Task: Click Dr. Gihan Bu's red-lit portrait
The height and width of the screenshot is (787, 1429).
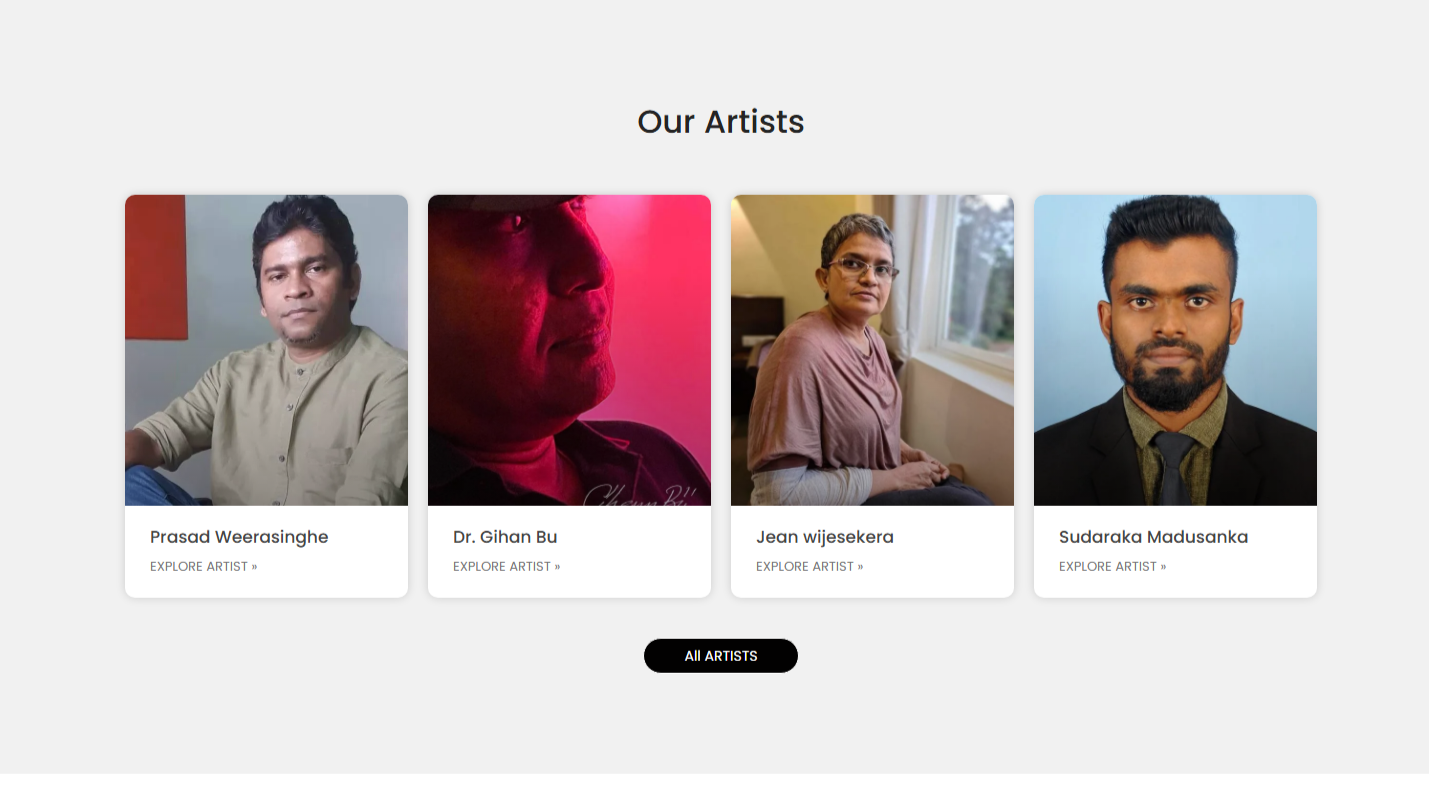Action: pyautogui.click(x=569, y=350)
